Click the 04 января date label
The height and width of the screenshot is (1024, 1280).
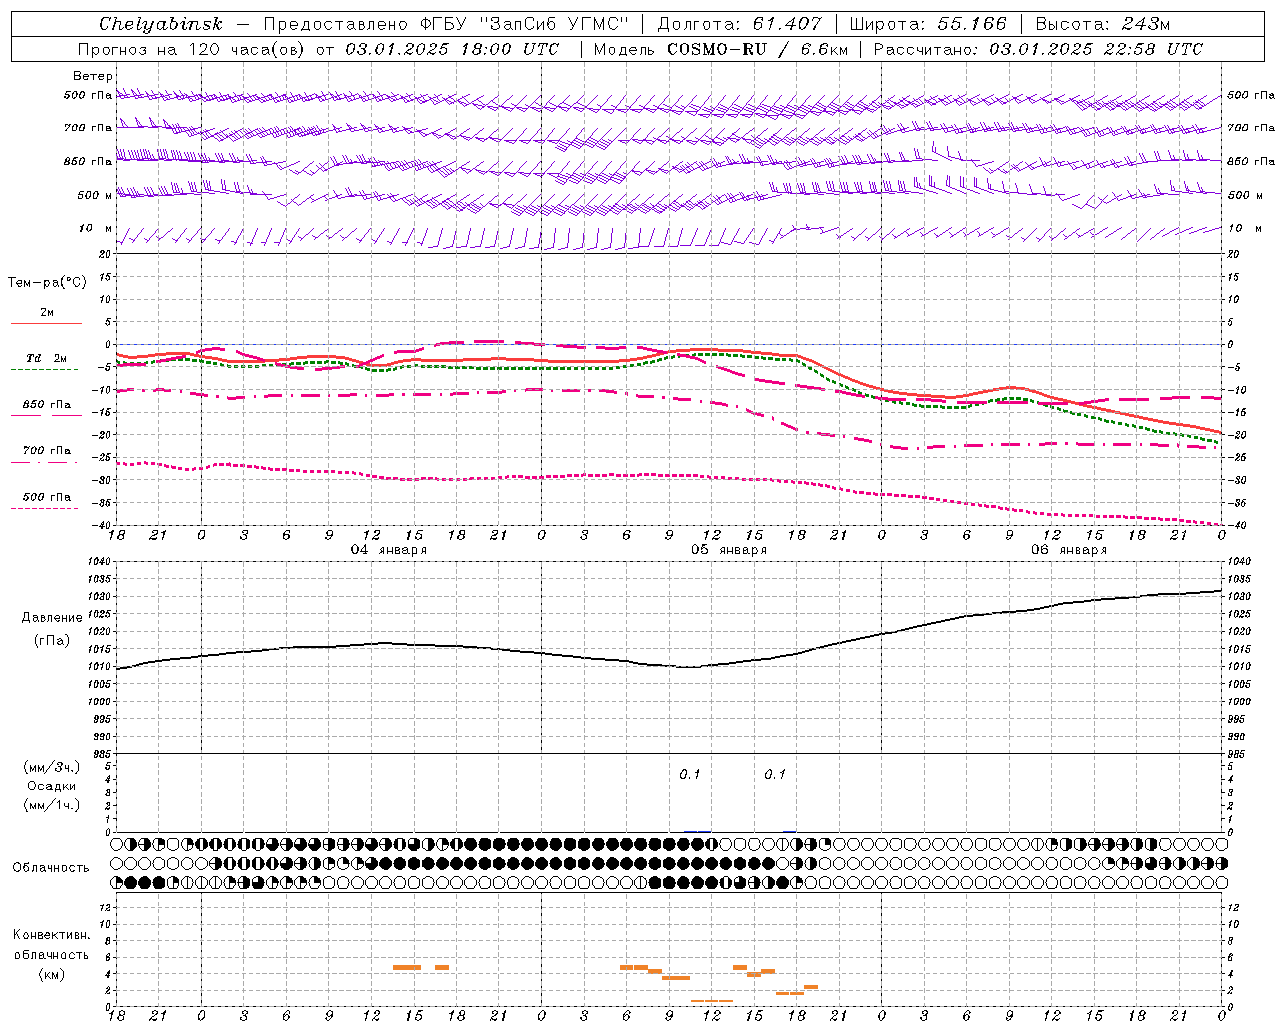pyautogui.click(x=388, y=550)
